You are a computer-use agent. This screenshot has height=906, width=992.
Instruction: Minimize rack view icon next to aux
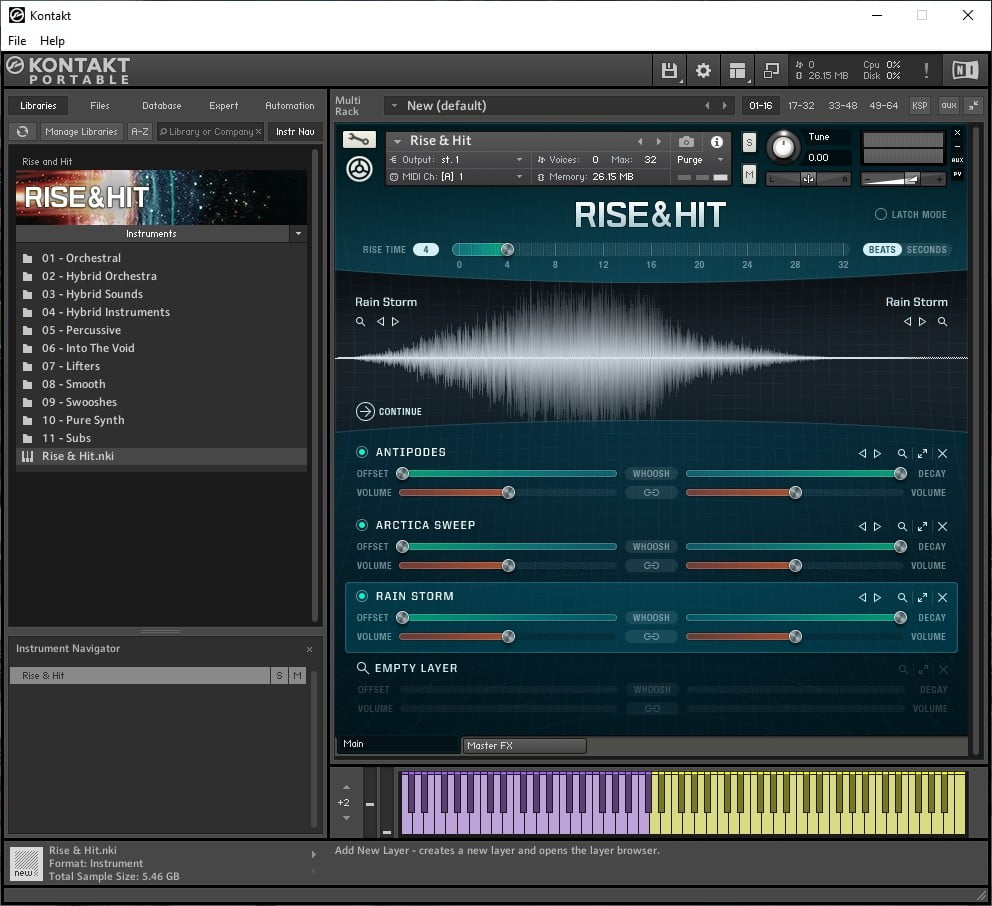point(974,106)
